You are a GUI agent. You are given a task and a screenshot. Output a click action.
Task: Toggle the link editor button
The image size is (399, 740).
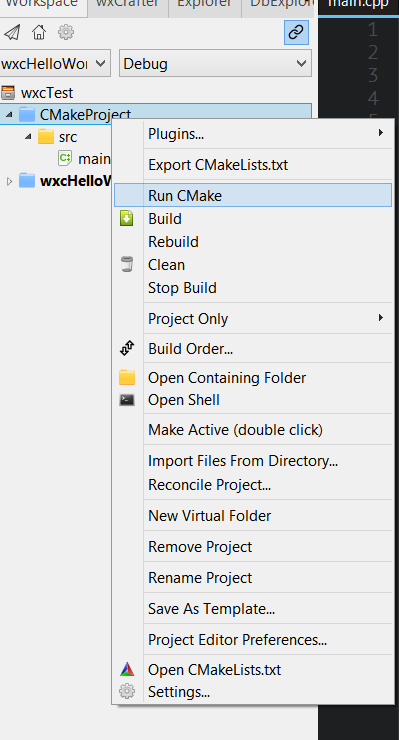coord(296,32)
